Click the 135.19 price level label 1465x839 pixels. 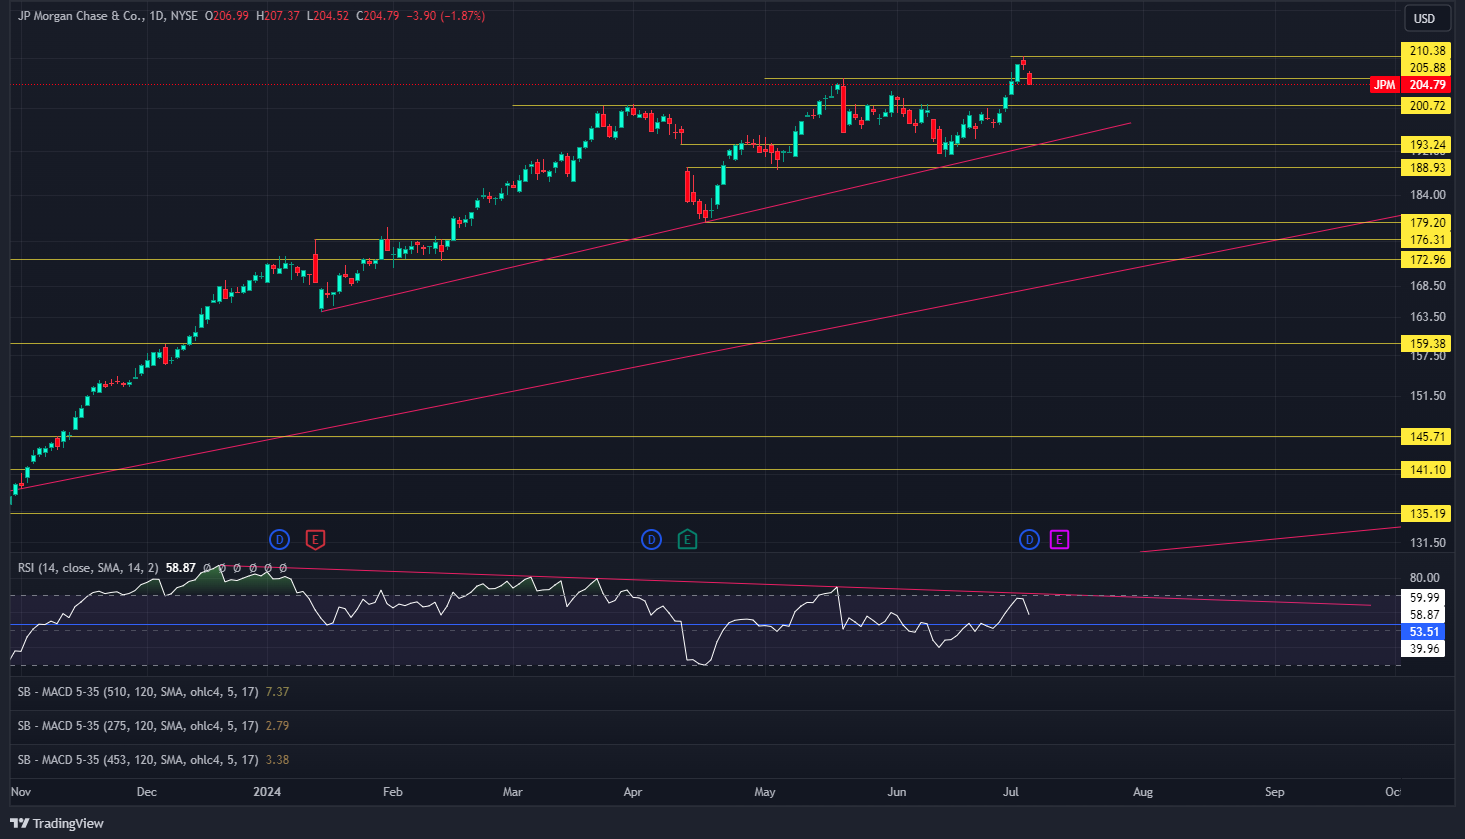tap(1426, 513)
